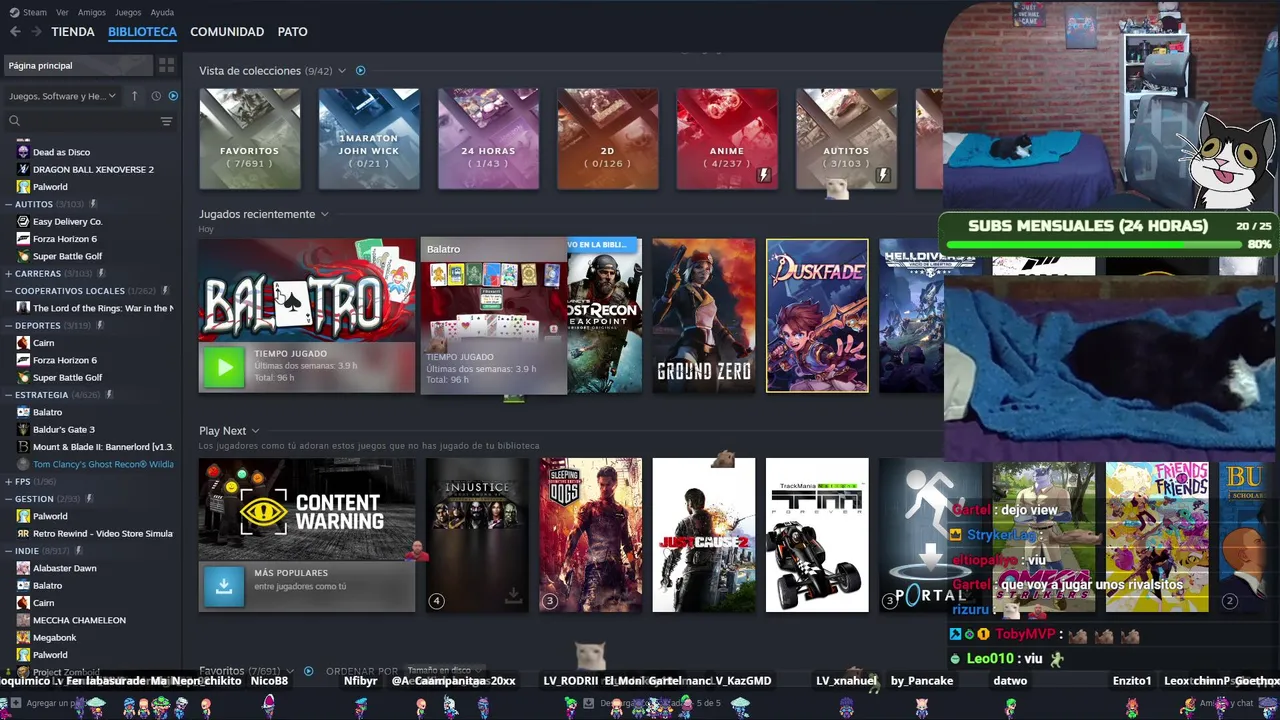The width and height of the screenshot is (1280, 720).
Task: Open the 1MARATON JOHN WICK collection tile
Action: click(369, 139)
